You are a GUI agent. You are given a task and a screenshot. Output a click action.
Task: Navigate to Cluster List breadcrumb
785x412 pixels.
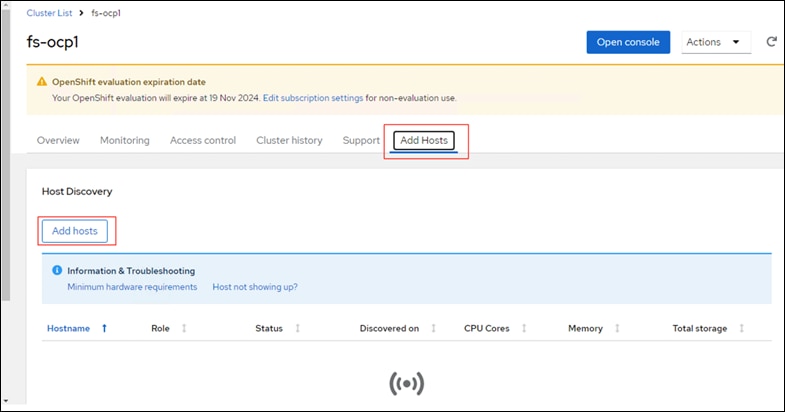click(49, 13)
